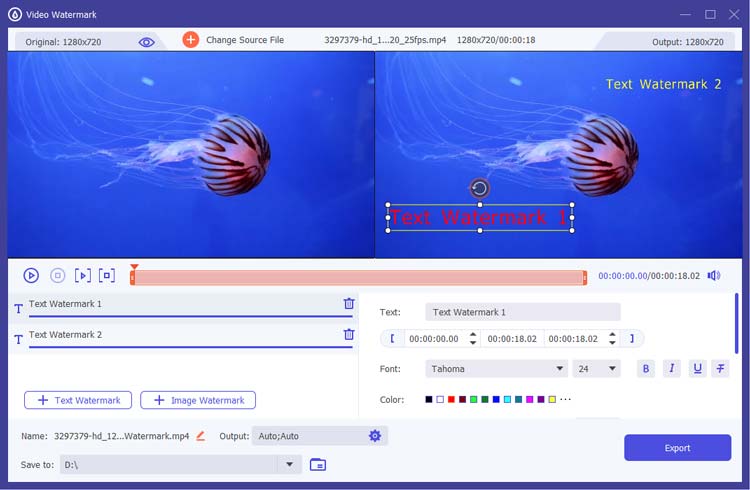Mute the preview volume speaker icon

point(714,275)
